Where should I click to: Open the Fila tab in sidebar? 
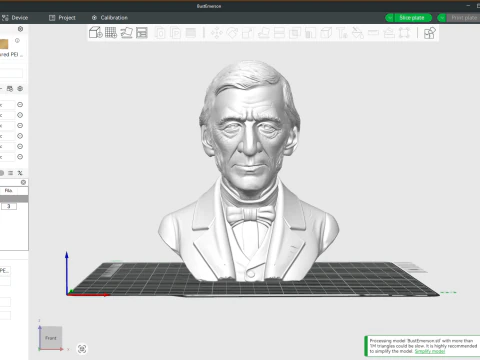tap(8, 191)
